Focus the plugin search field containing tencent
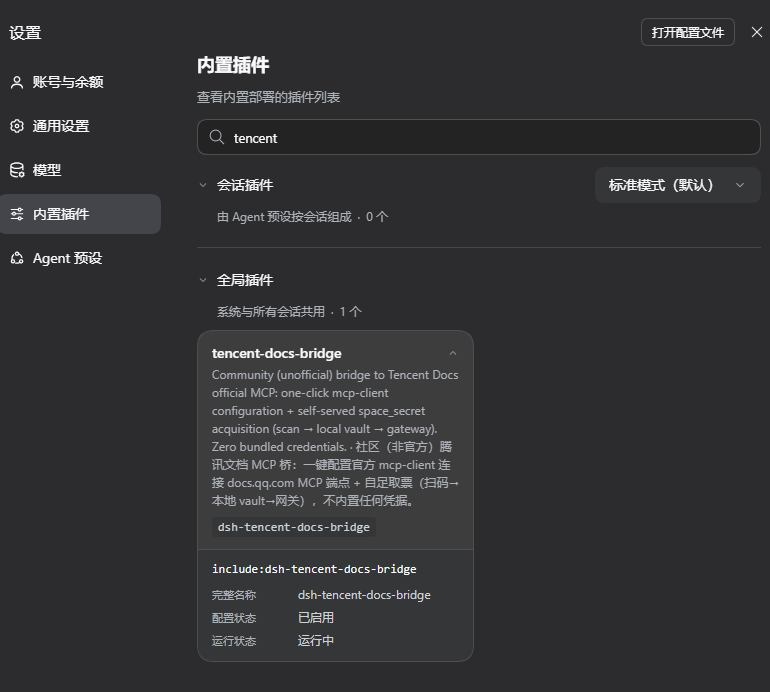The image size is (770, 692). tap(479, 138)
